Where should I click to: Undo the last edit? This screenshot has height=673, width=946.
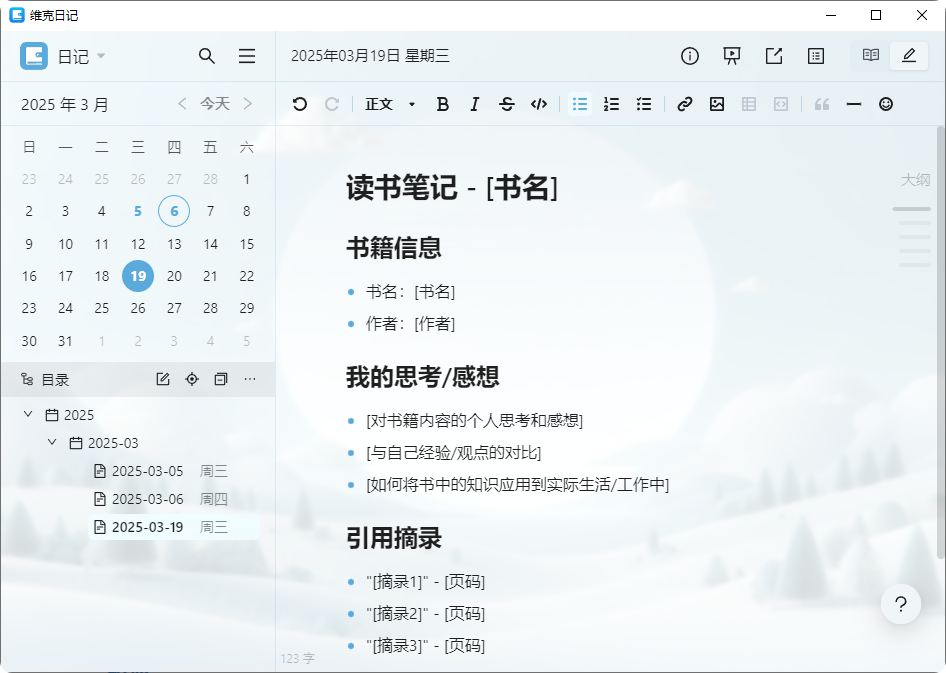coord(299,103)
